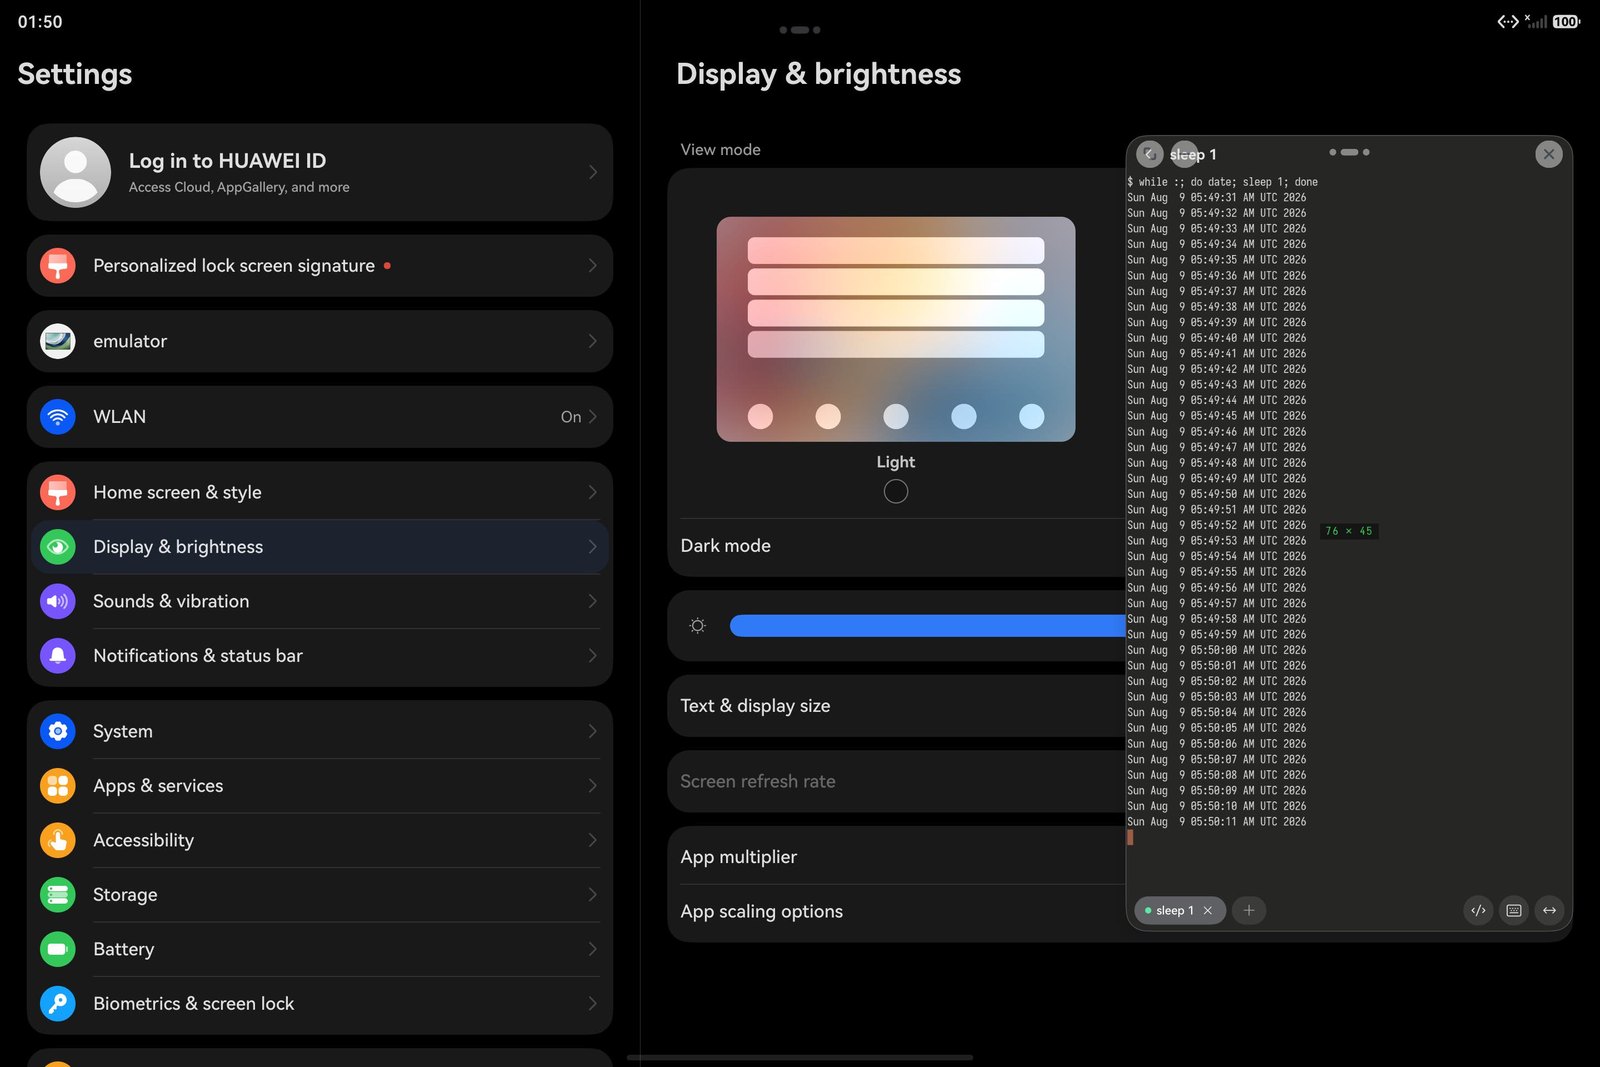
Task: Open Notifications & status bar settings
Action: tap(320, 656)
